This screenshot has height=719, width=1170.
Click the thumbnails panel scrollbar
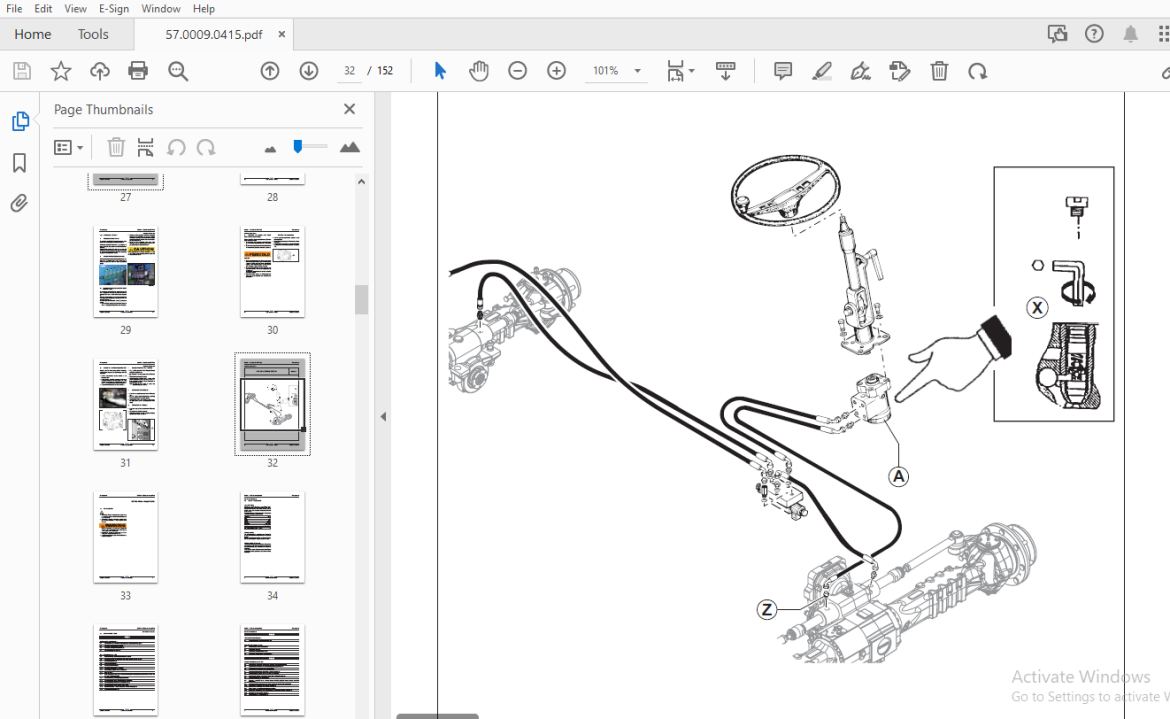point(361,300)
